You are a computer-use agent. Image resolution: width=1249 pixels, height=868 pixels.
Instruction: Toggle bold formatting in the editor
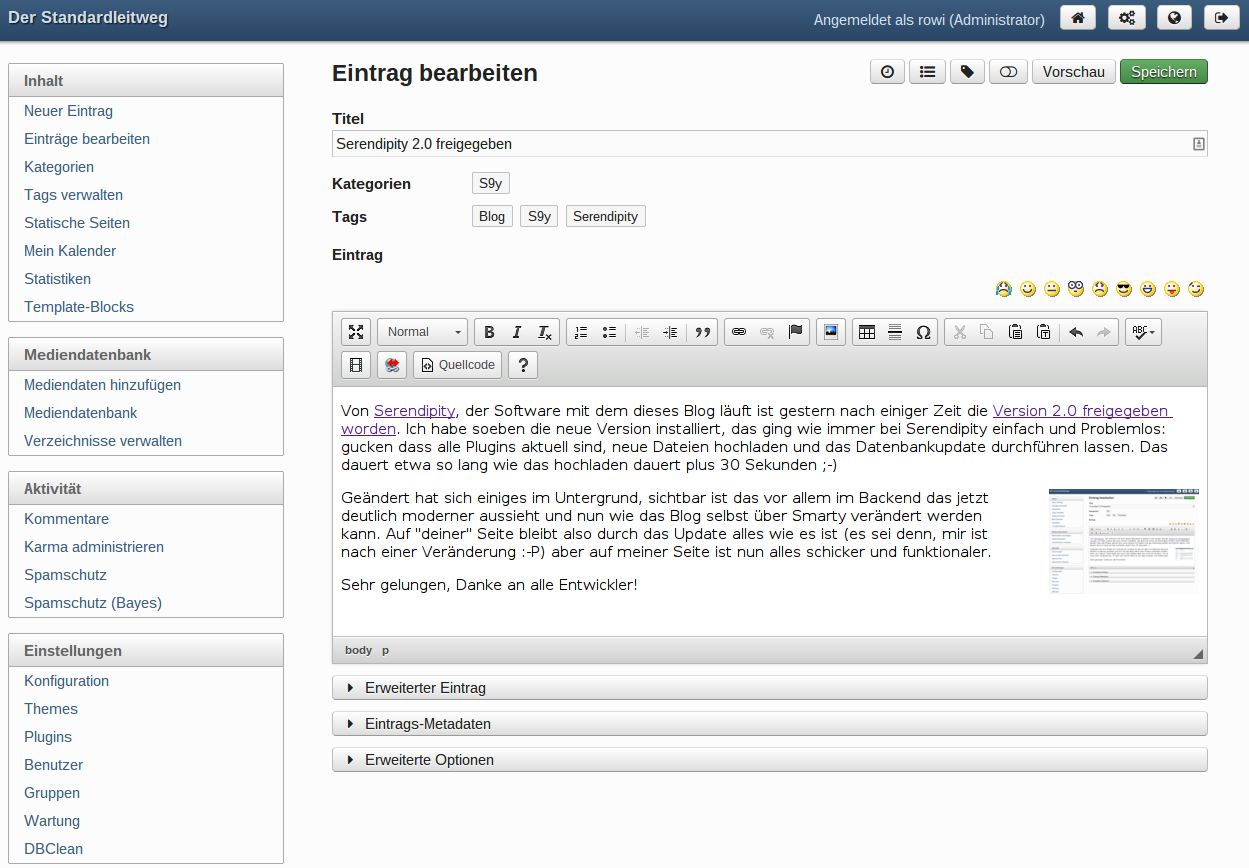489,333
